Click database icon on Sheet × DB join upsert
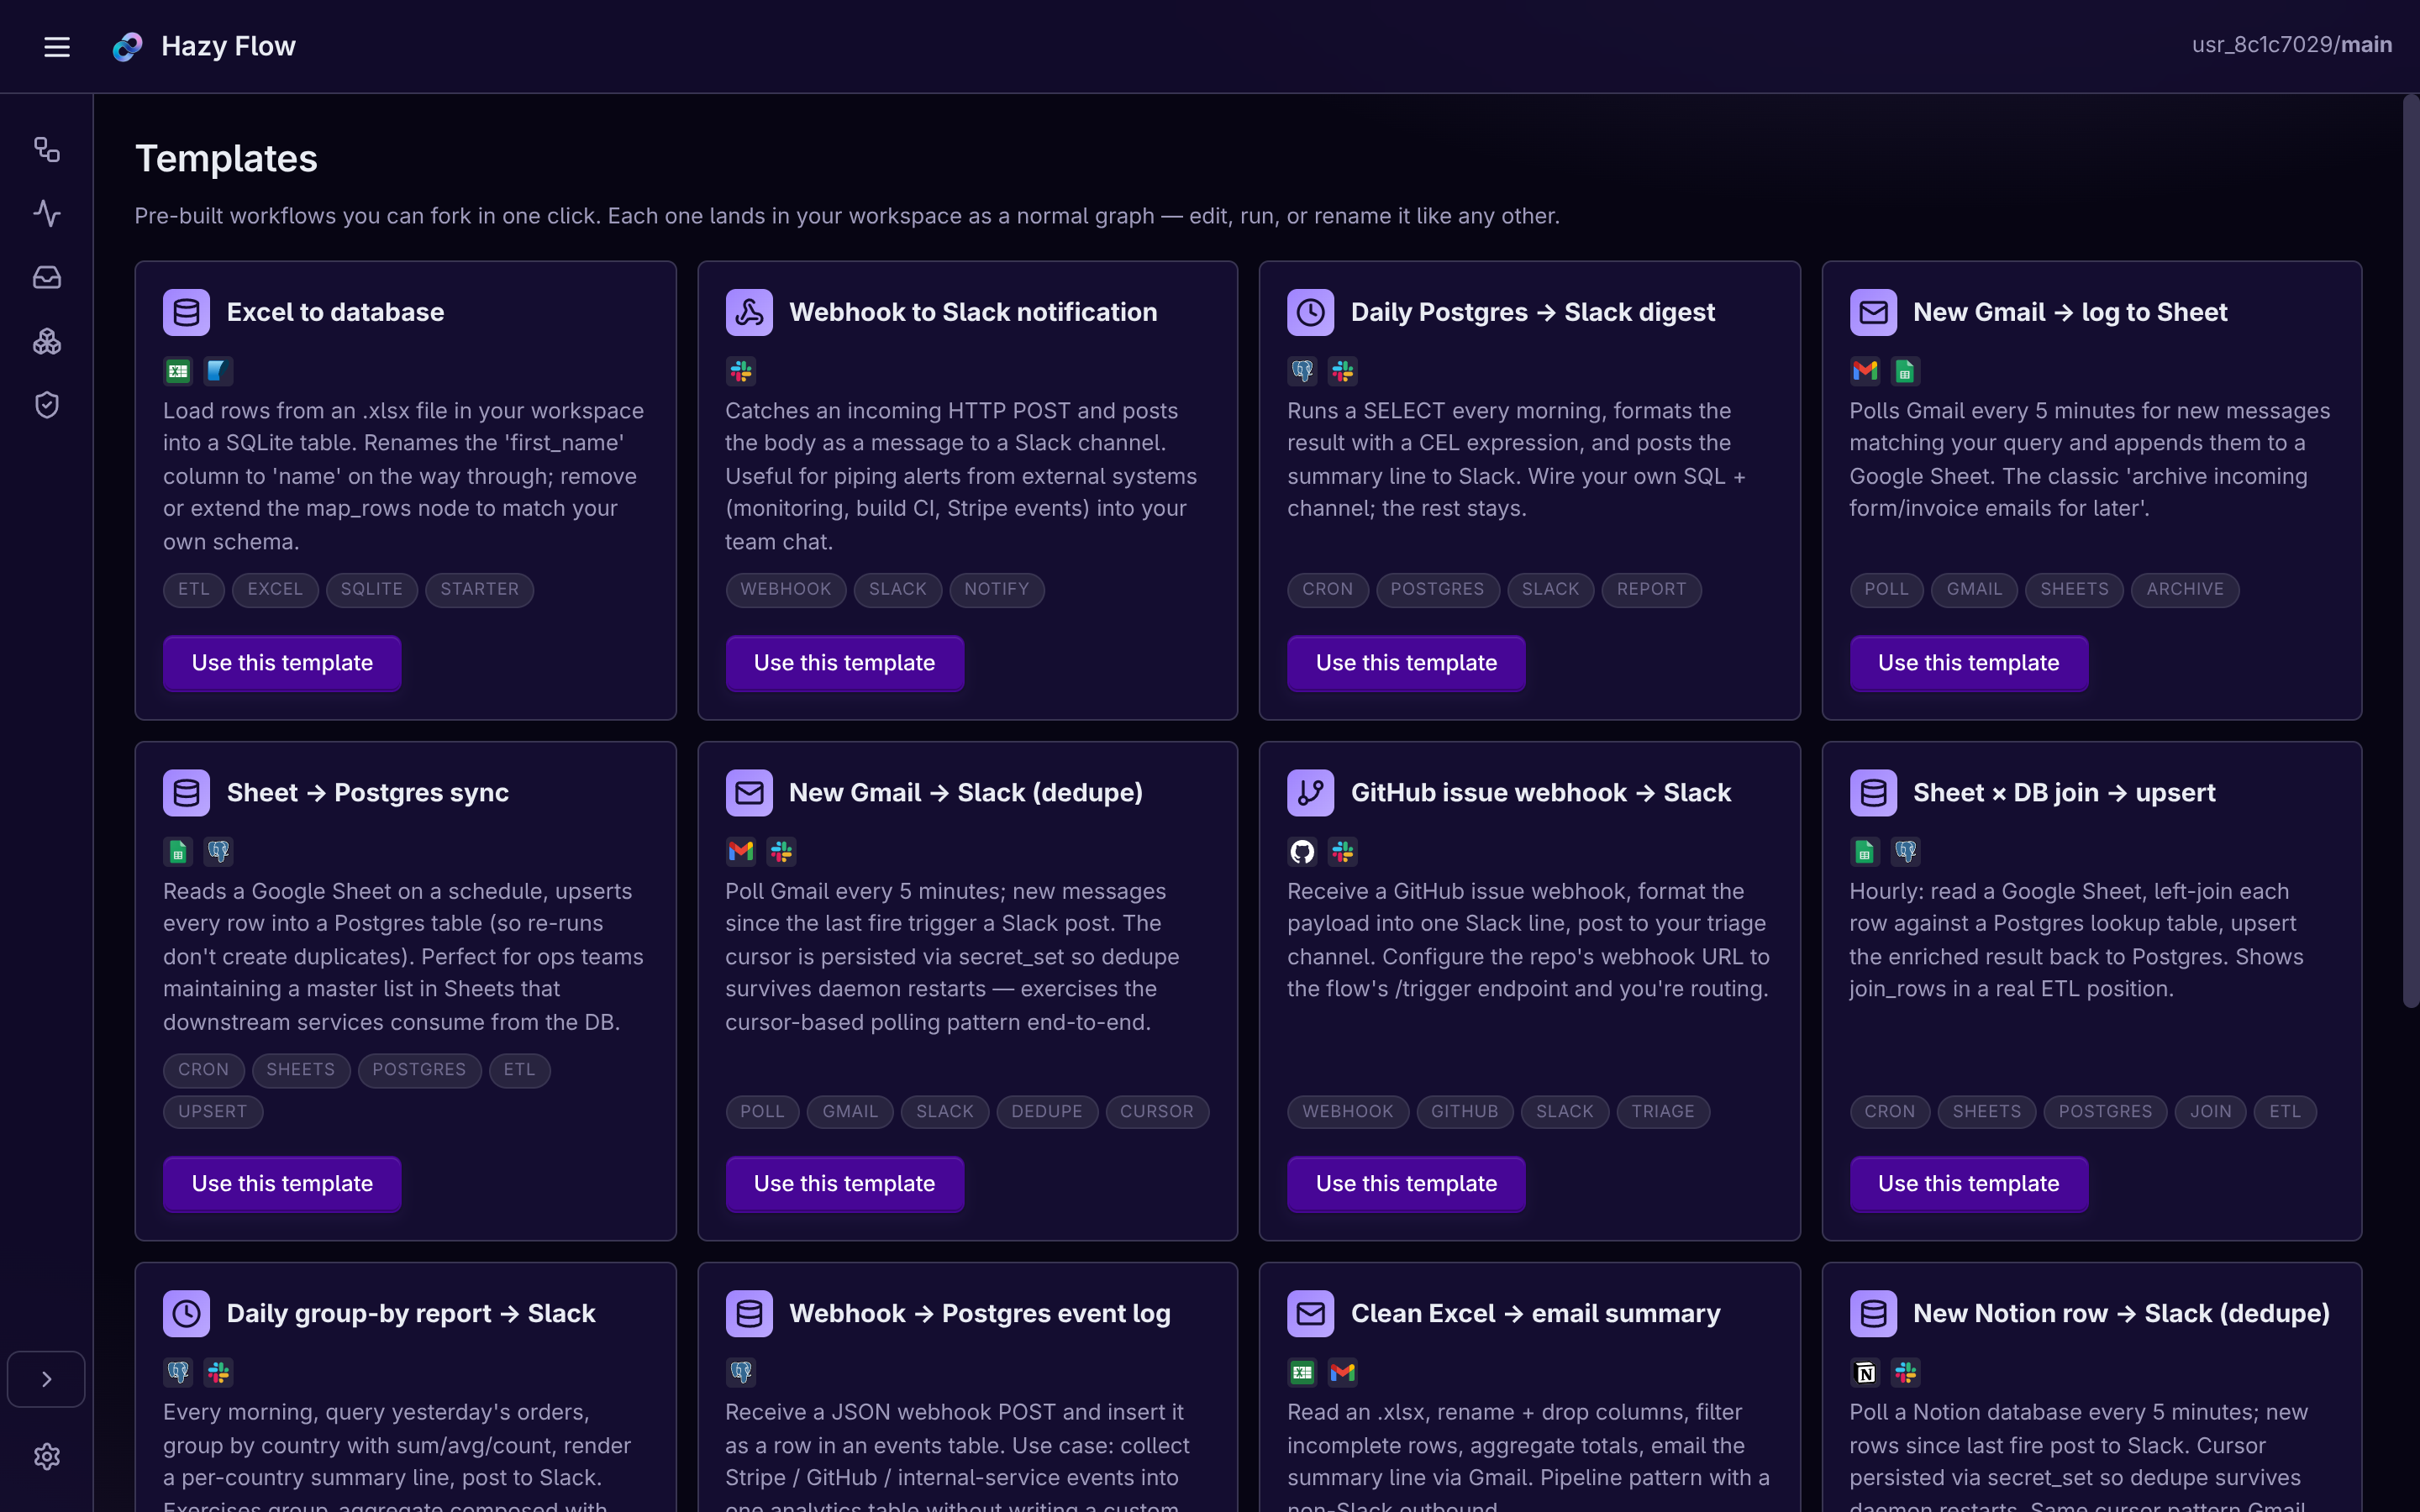Image resolution: width=2420 pixels, height=1512 pixels. [x=1873, y=793]
